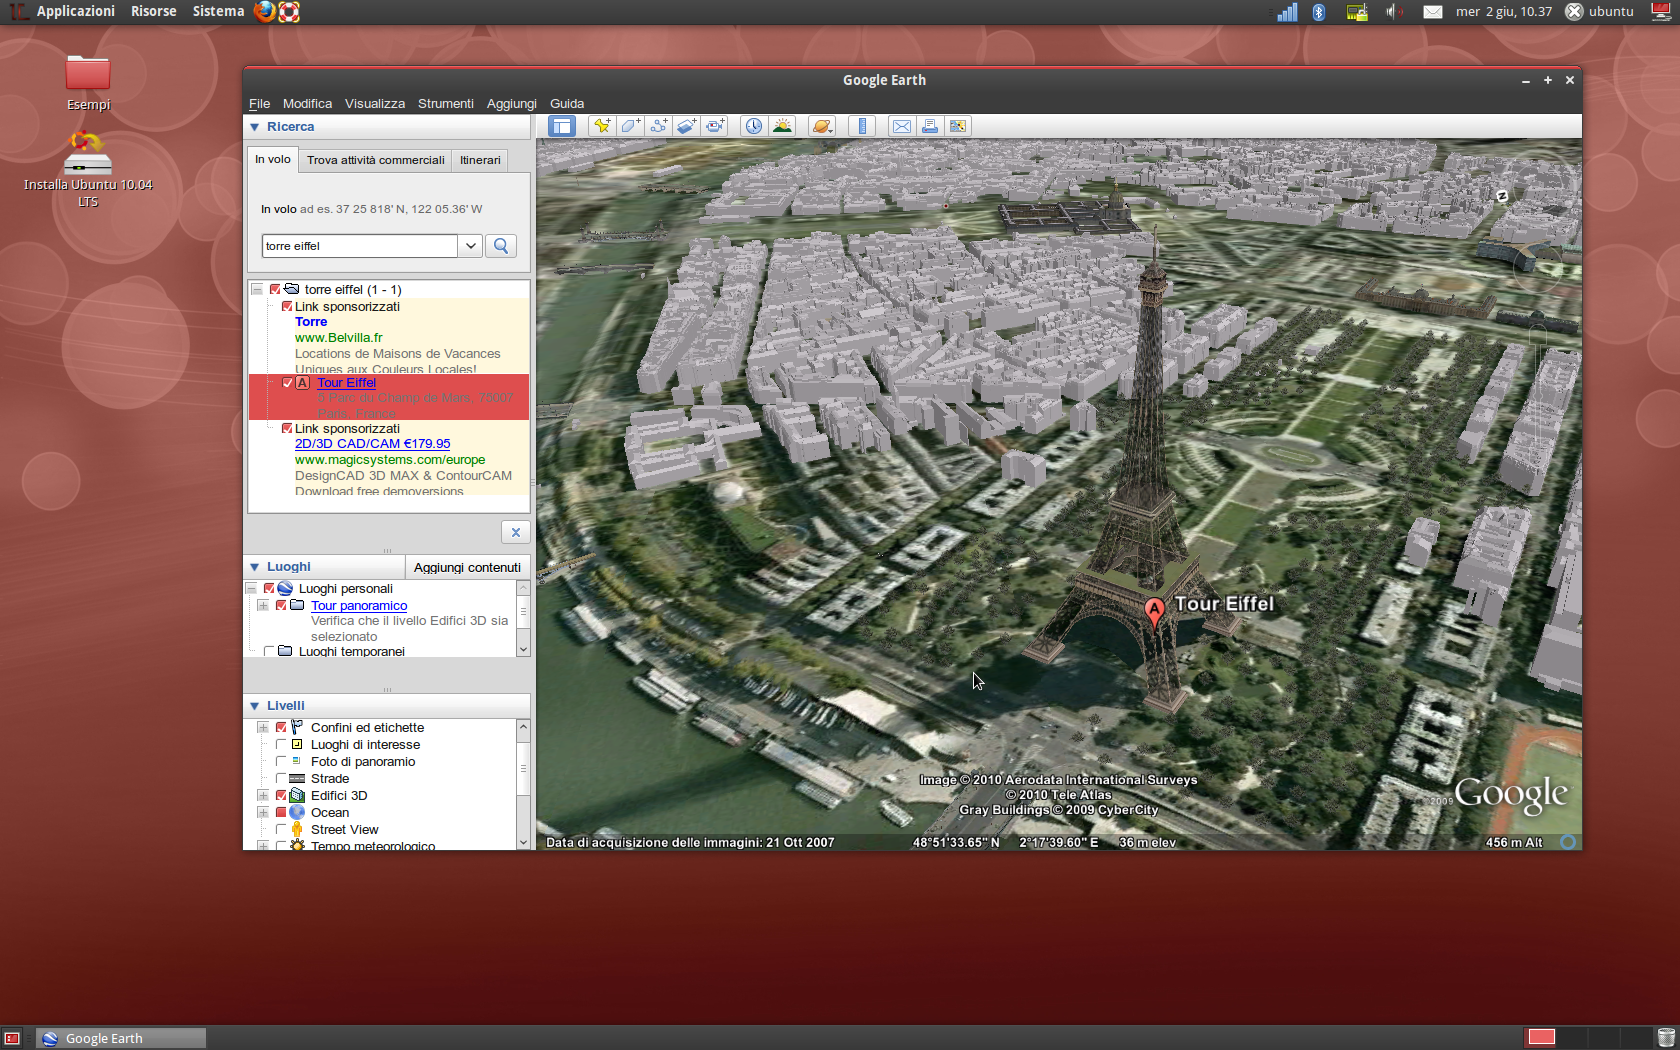The height and width of the screenshot is (1050, 1680).
Task: Expand the Tour panoramico tree node
Action: tap(263, 605)
